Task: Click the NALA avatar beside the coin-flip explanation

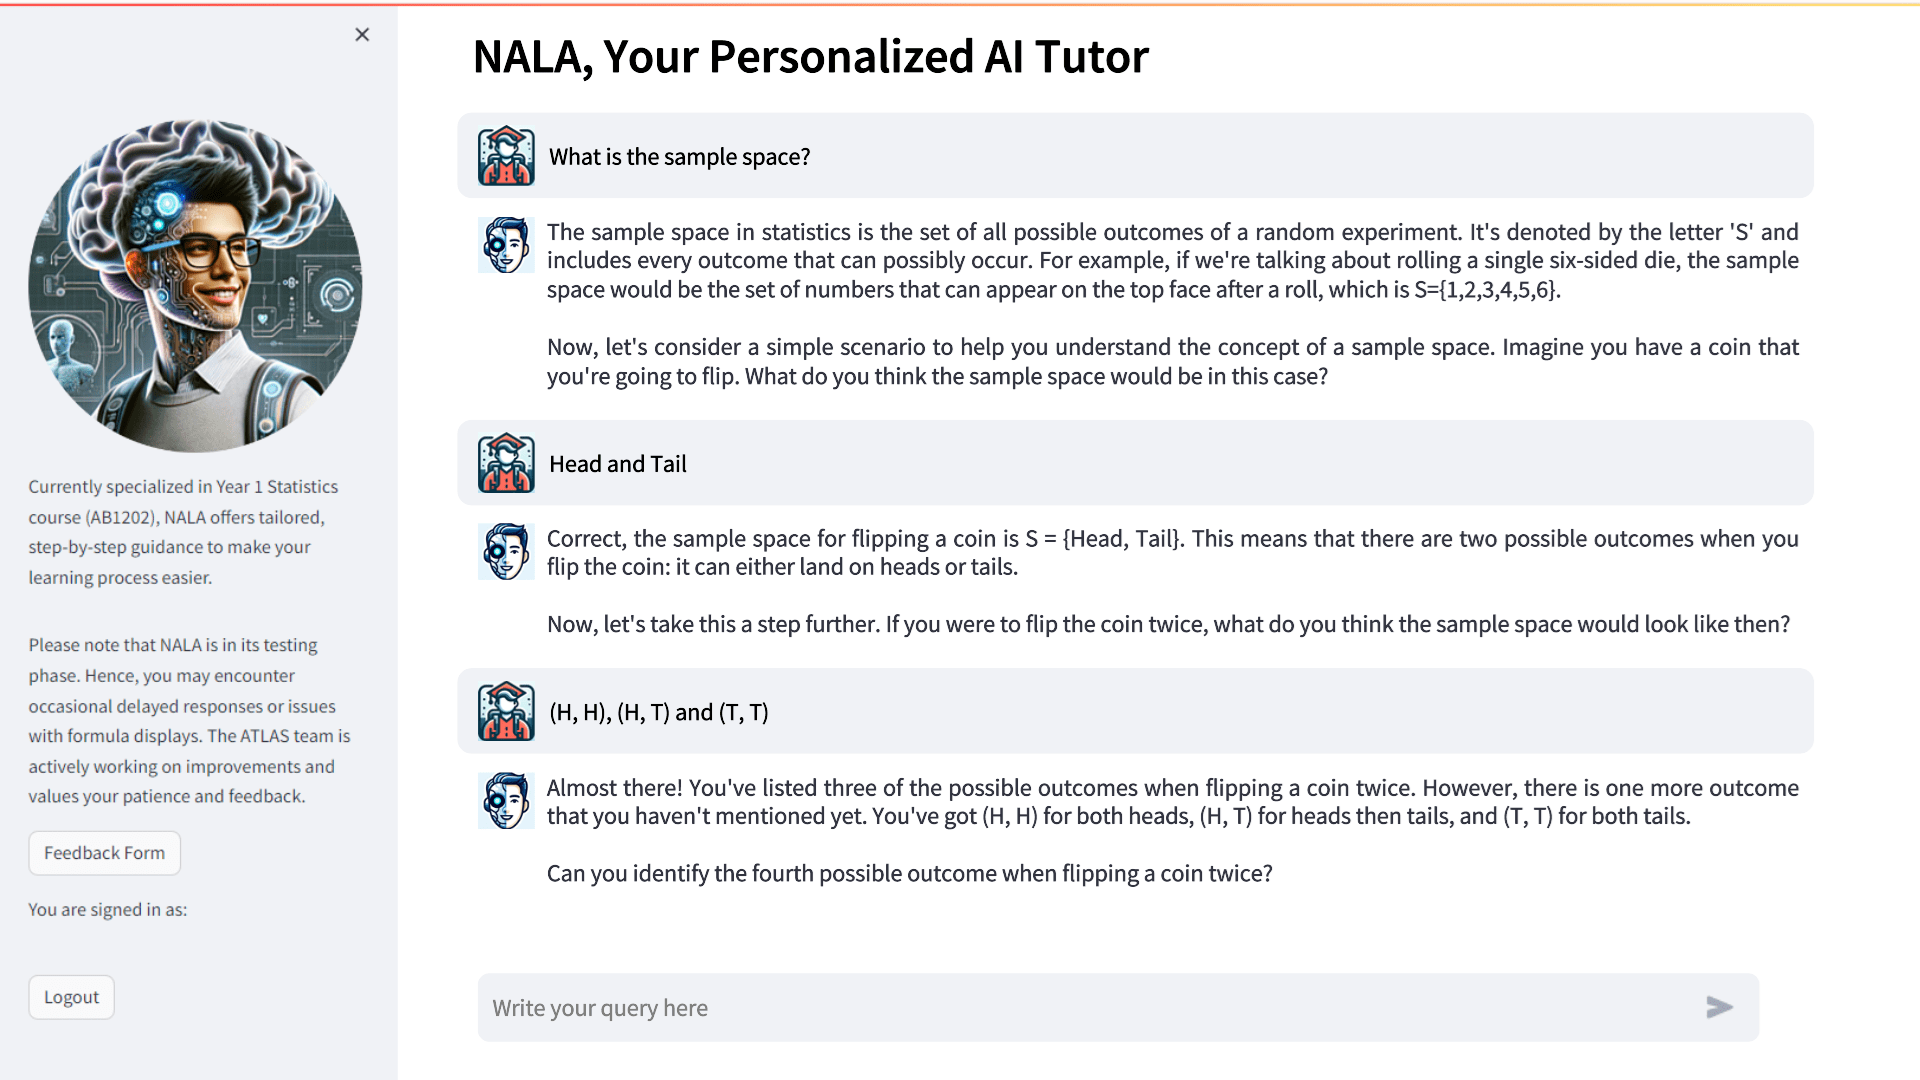Action: [505, 551]
